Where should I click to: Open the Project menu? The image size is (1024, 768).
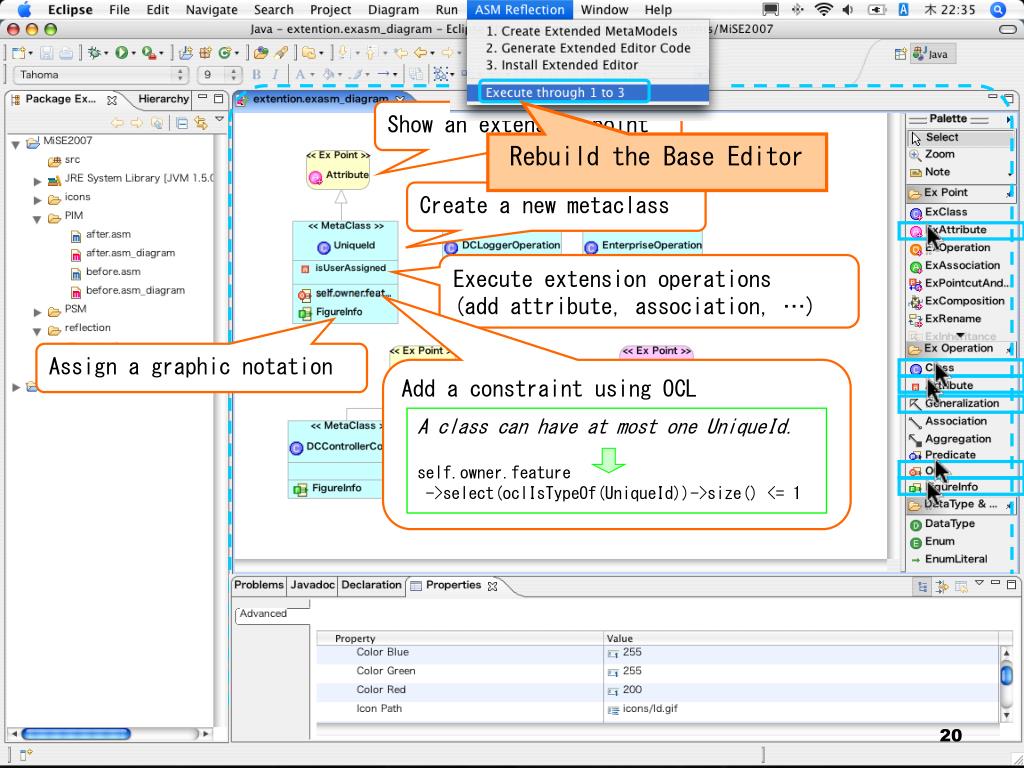point(330,10)
